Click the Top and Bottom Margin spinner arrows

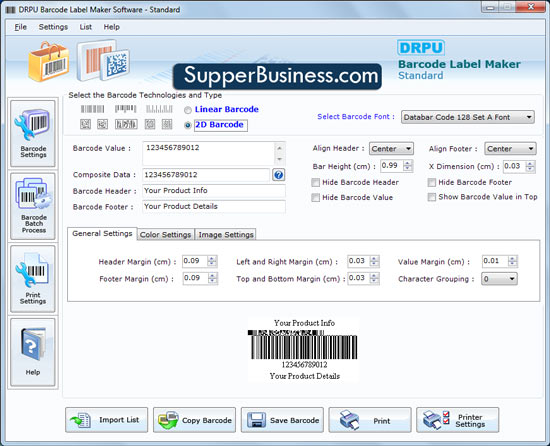pyautogui.click(x=374, y=278)
